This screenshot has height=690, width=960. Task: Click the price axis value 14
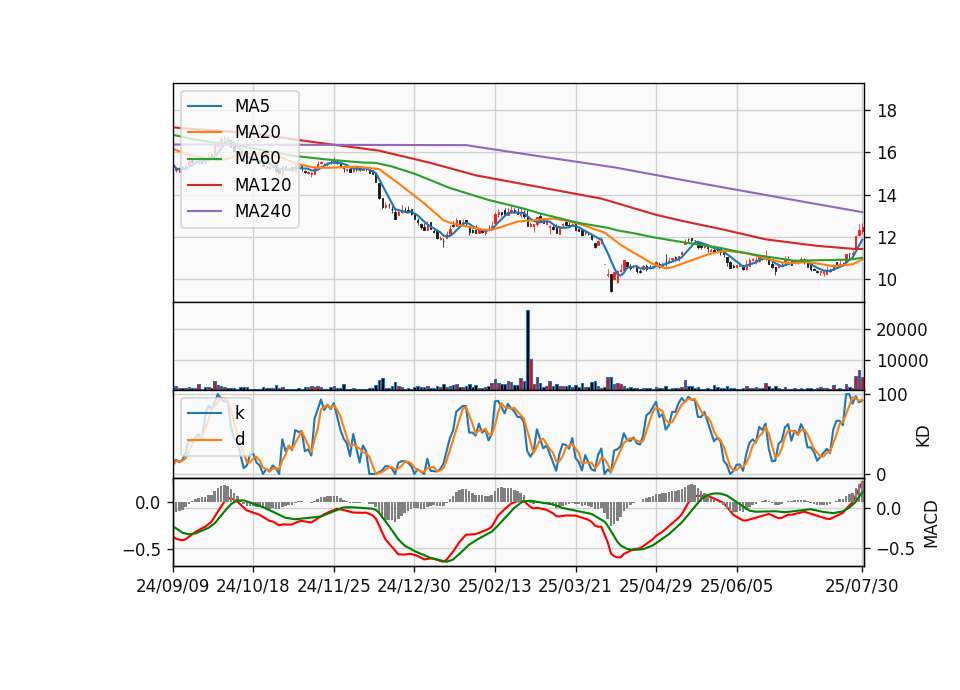(x=887, y=196)
